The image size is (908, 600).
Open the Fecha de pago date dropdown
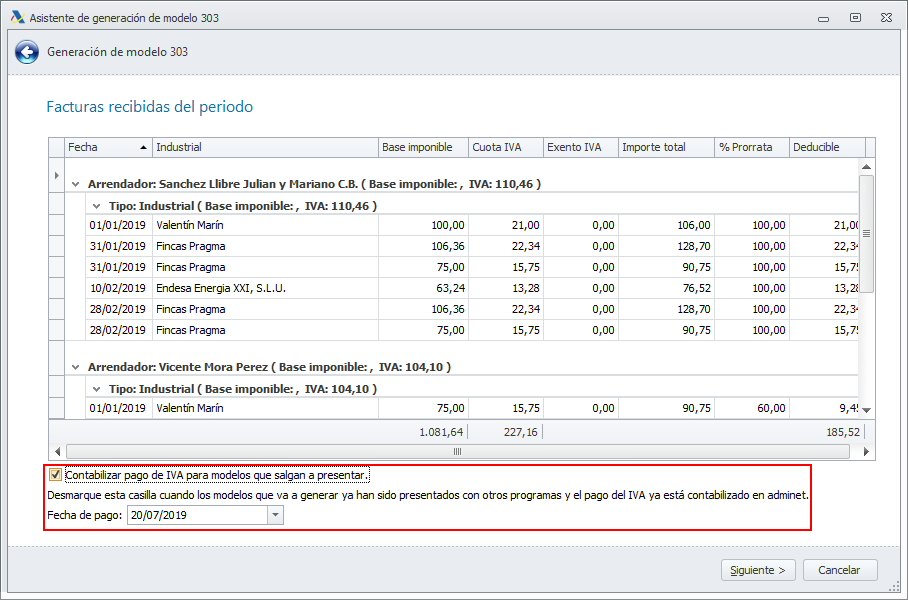point(275,515)
